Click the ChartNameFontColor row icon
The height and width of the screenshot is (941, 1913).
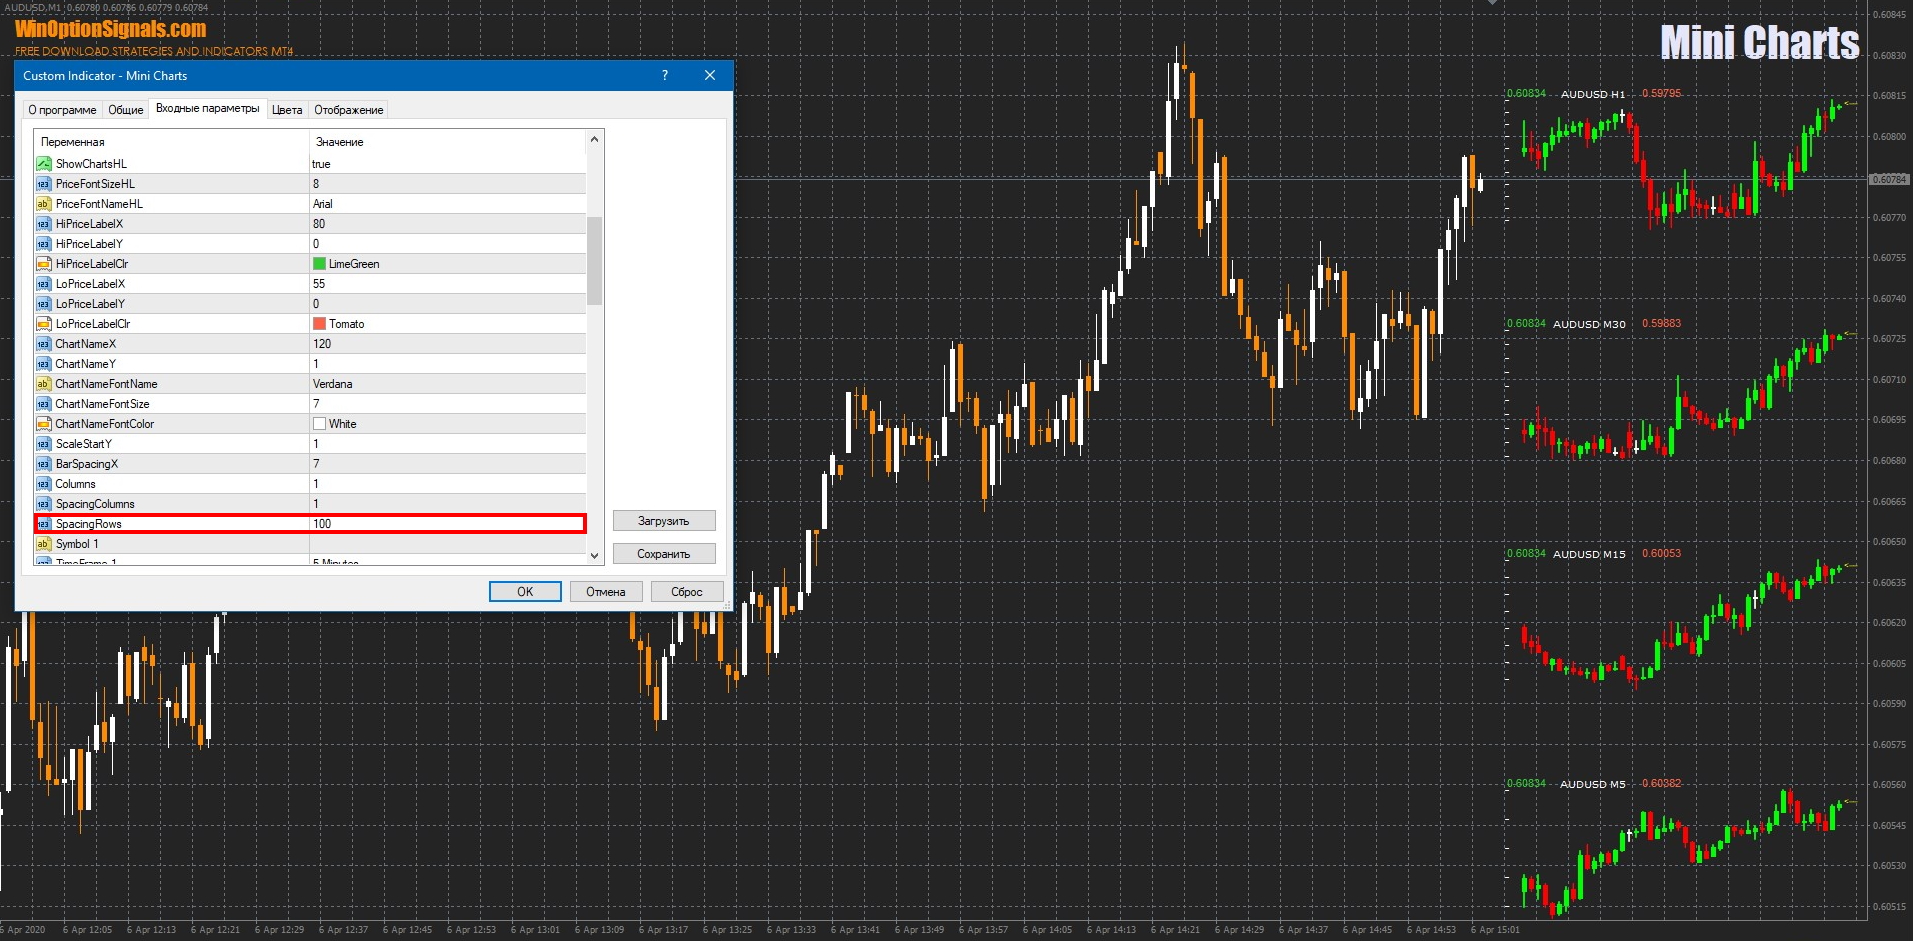(43, 424)
